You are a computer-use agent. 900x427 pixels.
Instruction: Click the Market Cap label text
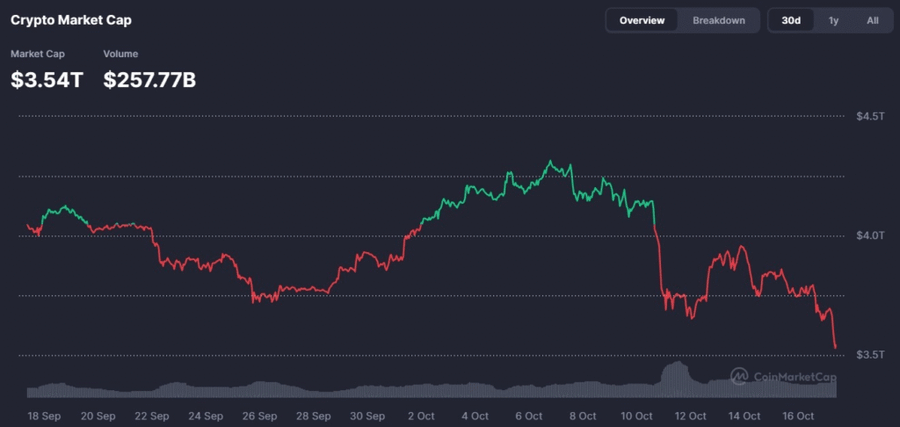click(x=36, y=54)
